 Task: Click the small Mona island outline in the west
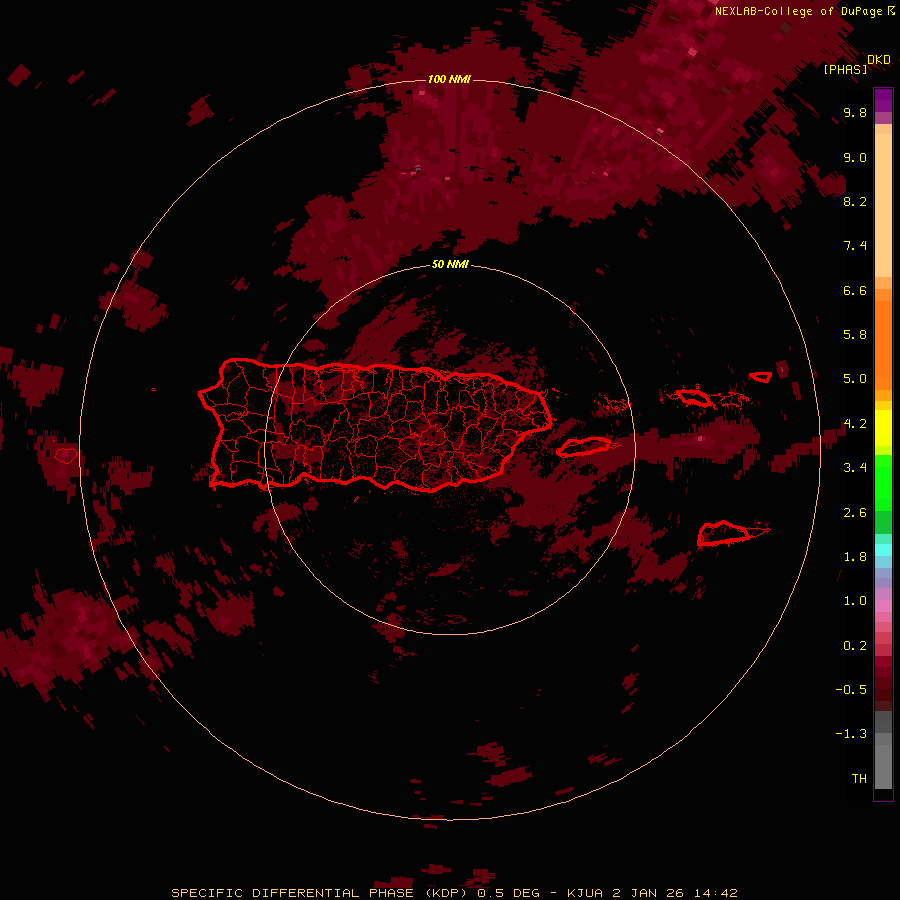pyautogui.click(x=66, y=456)
